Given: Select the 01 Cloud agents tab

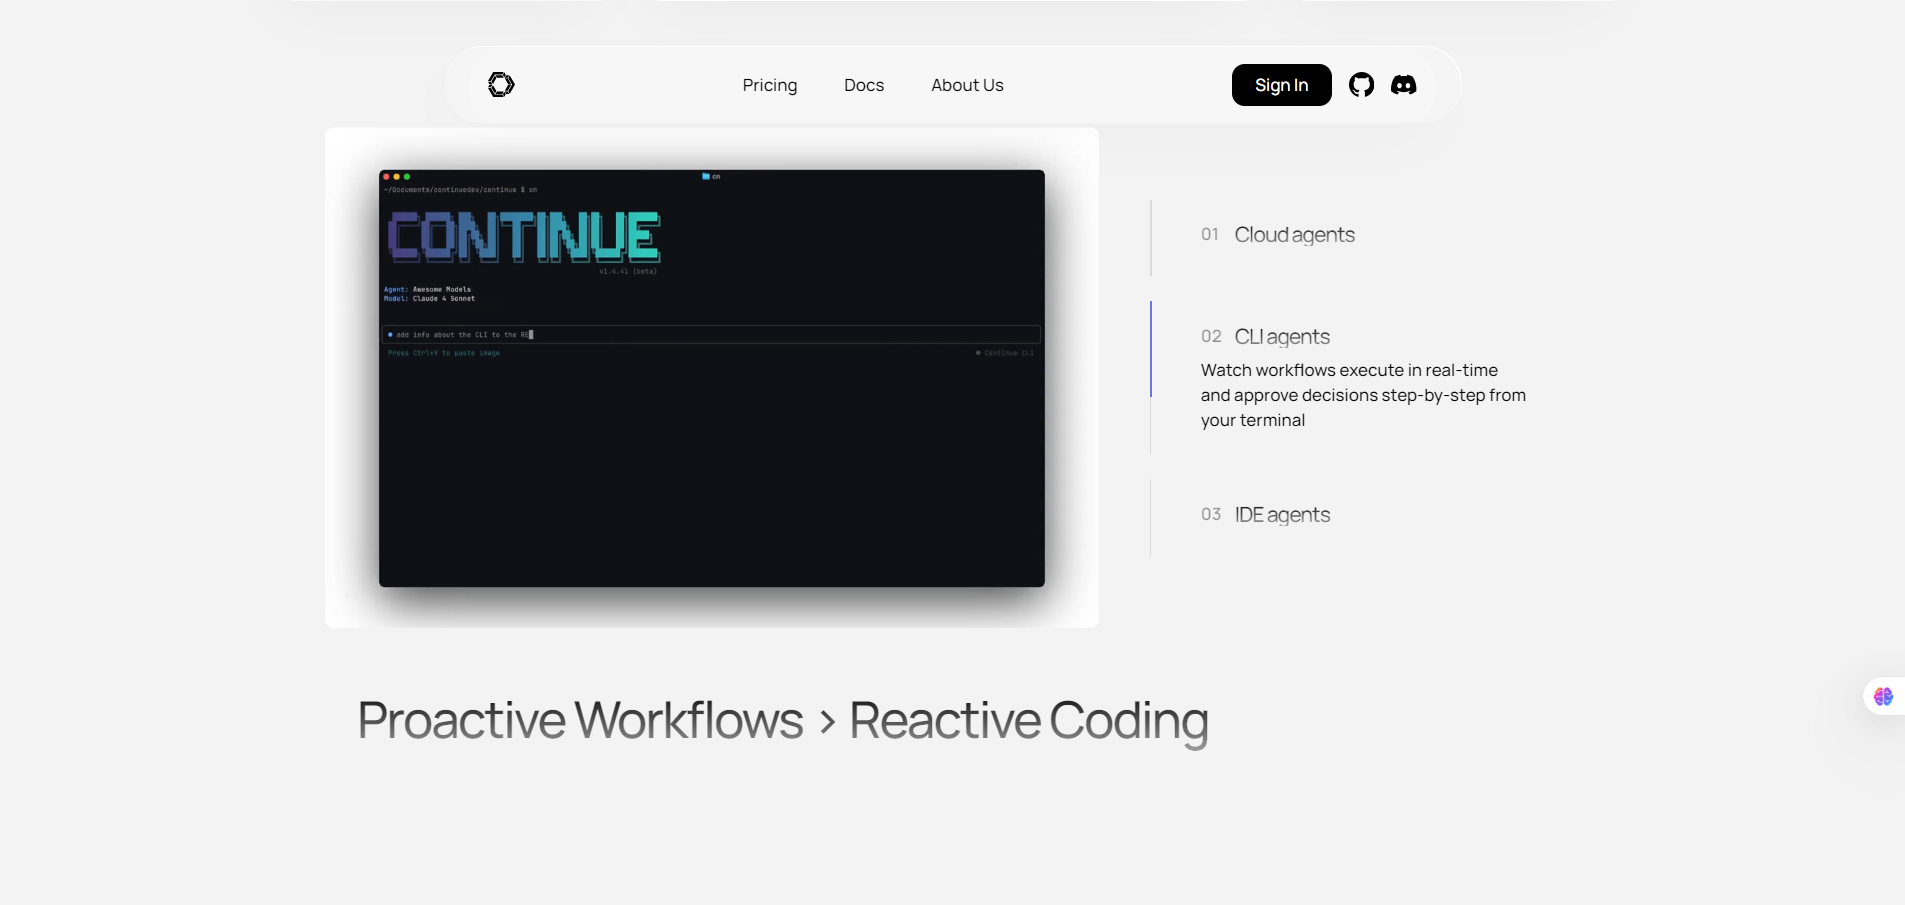Looking at the screenshot, I should point(1277,235).
